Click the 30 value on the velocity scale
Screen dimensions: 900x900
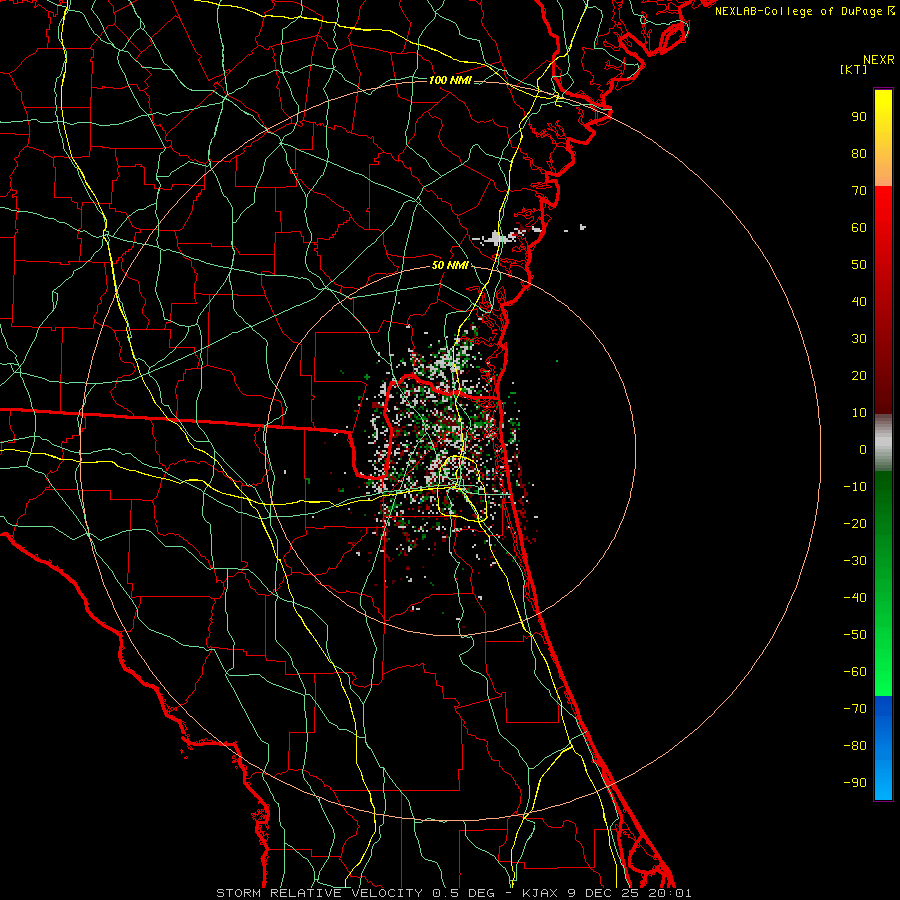coord(859,339)
